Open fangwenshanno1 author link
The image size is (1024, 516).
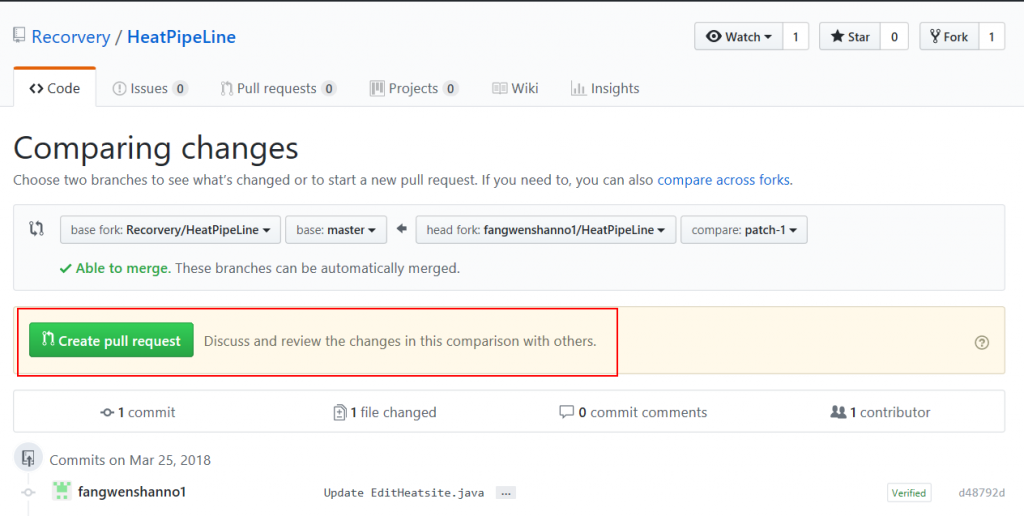tap(132, 492)
